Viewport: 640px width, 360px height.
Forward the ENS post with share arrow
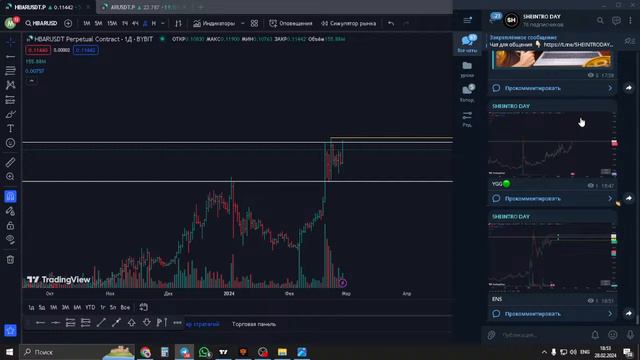pos(629,313)
